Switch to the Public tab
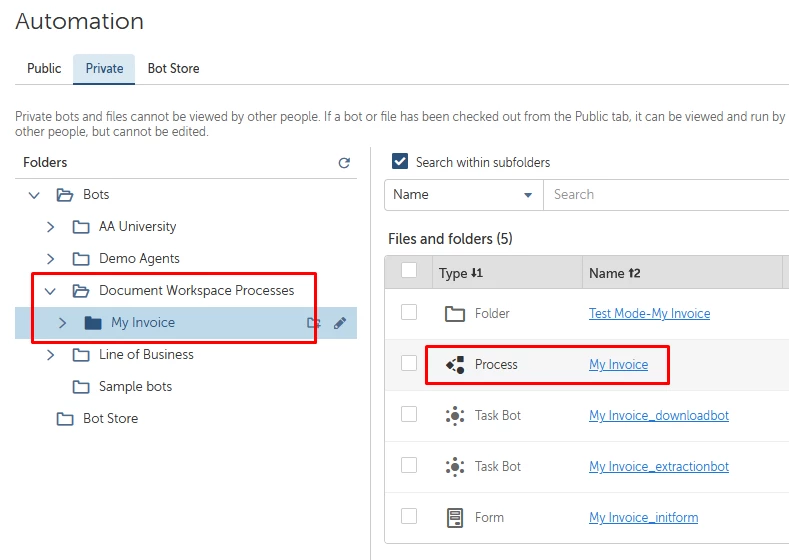This screenshot has height=560, width=789. point(44,69)
